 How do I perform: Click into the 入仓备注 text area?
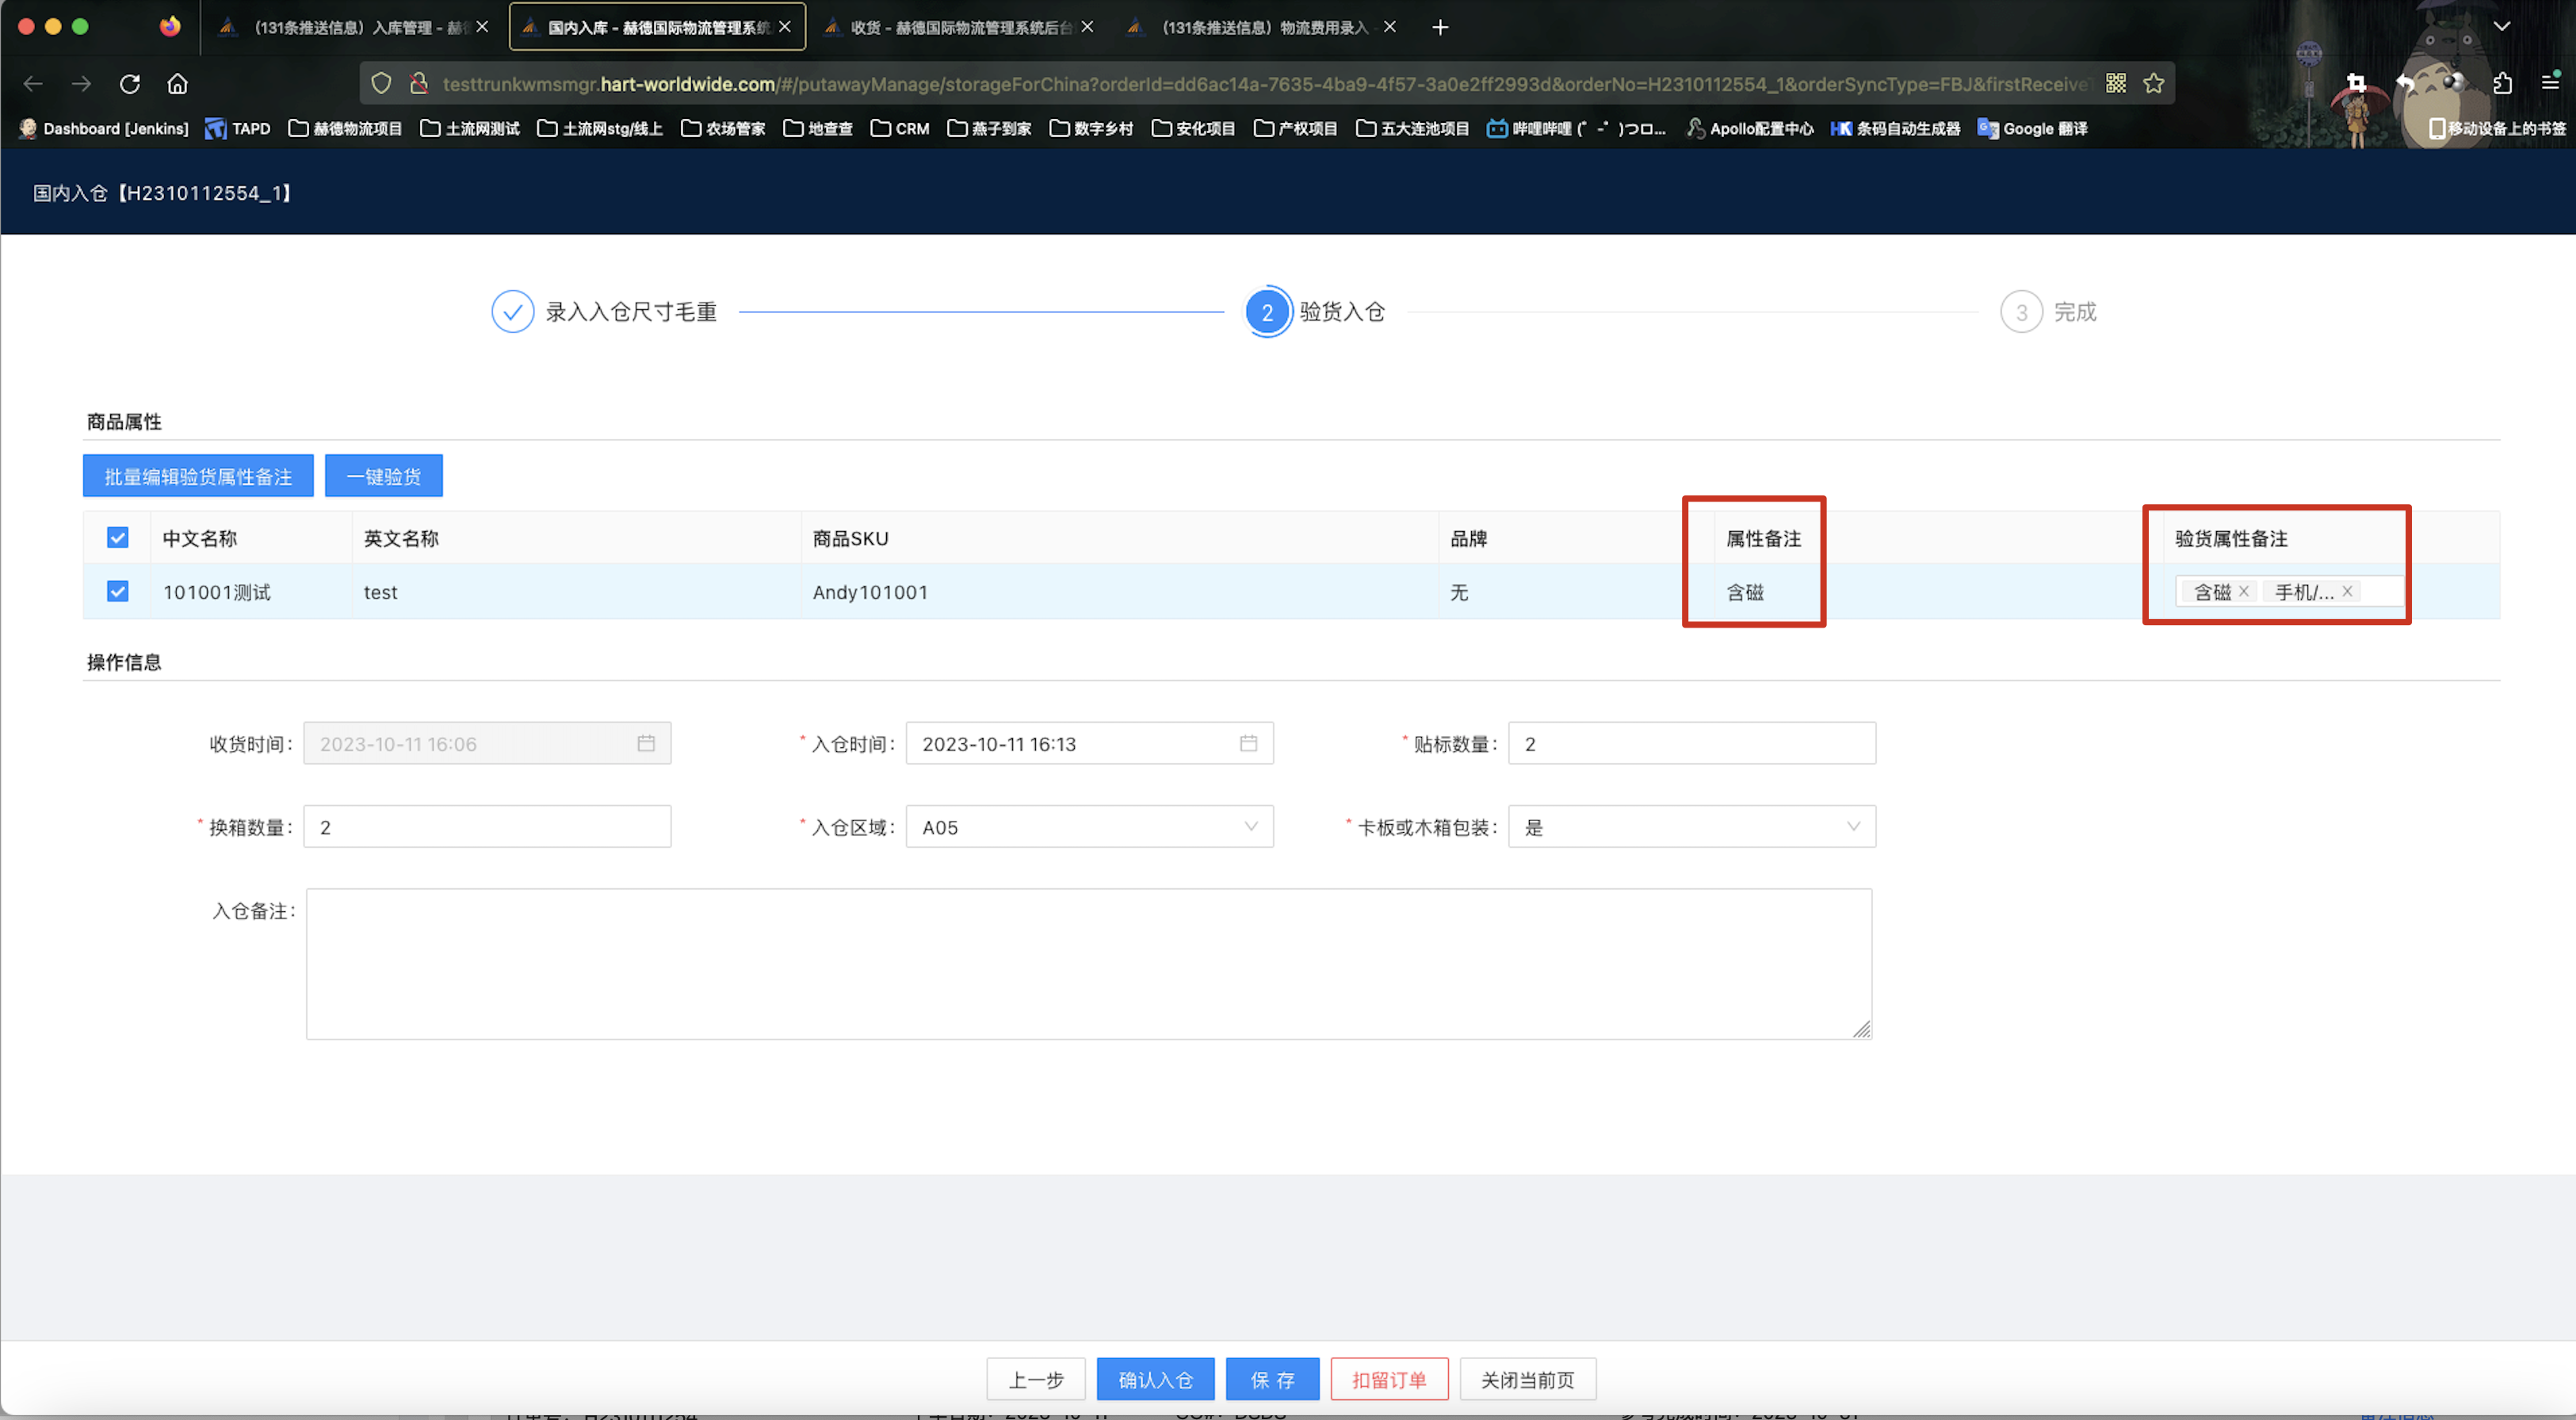click(1088, 964)
